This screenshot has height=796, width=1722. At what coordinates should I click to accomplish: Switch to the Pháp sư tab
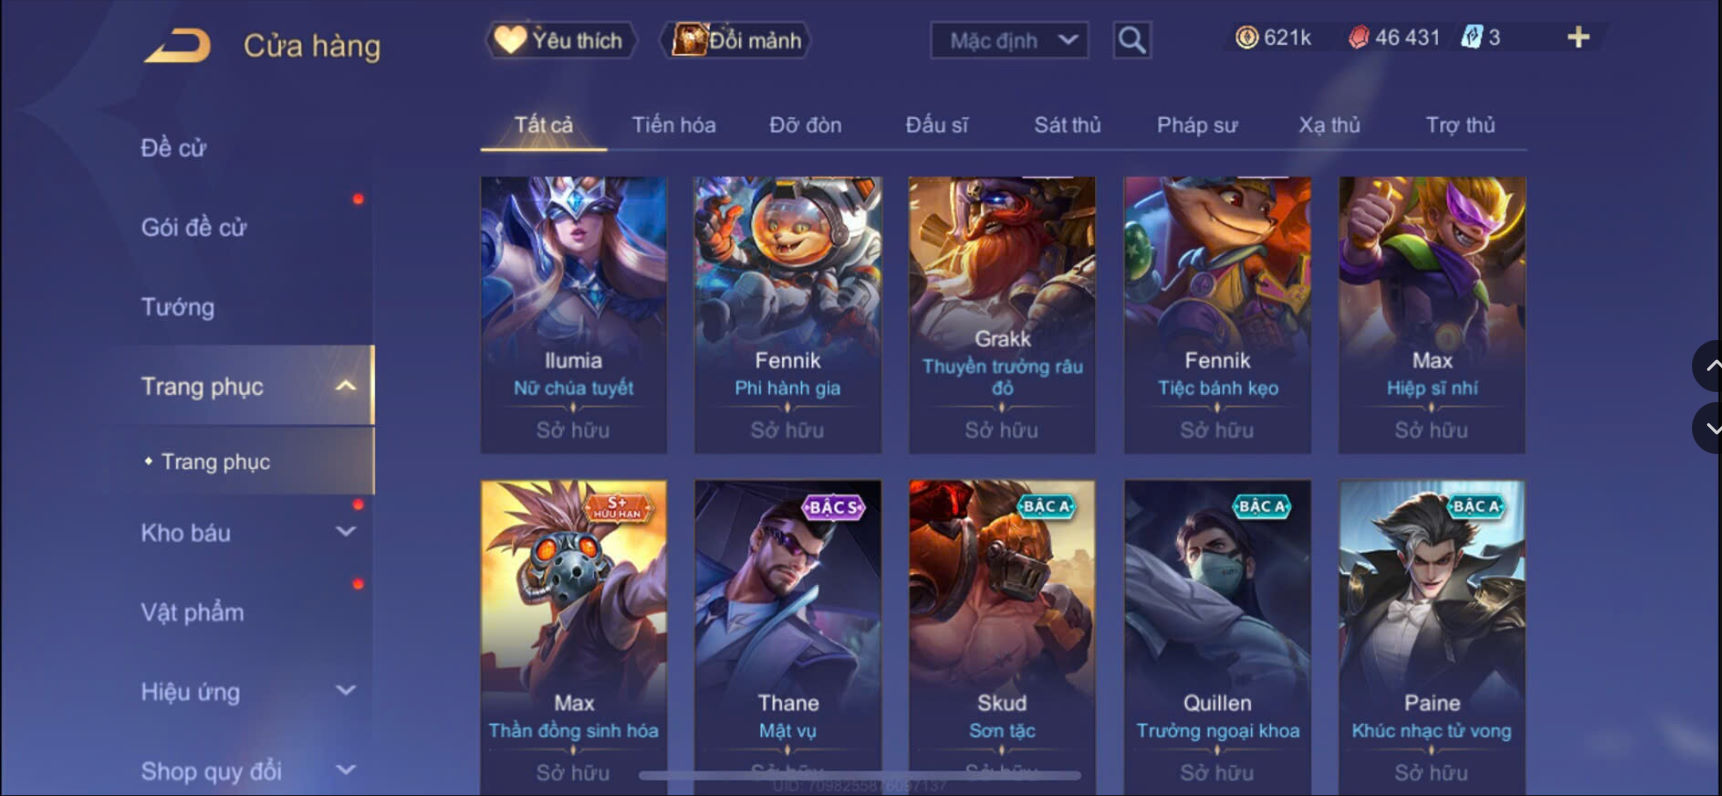tap(1197, 125)
